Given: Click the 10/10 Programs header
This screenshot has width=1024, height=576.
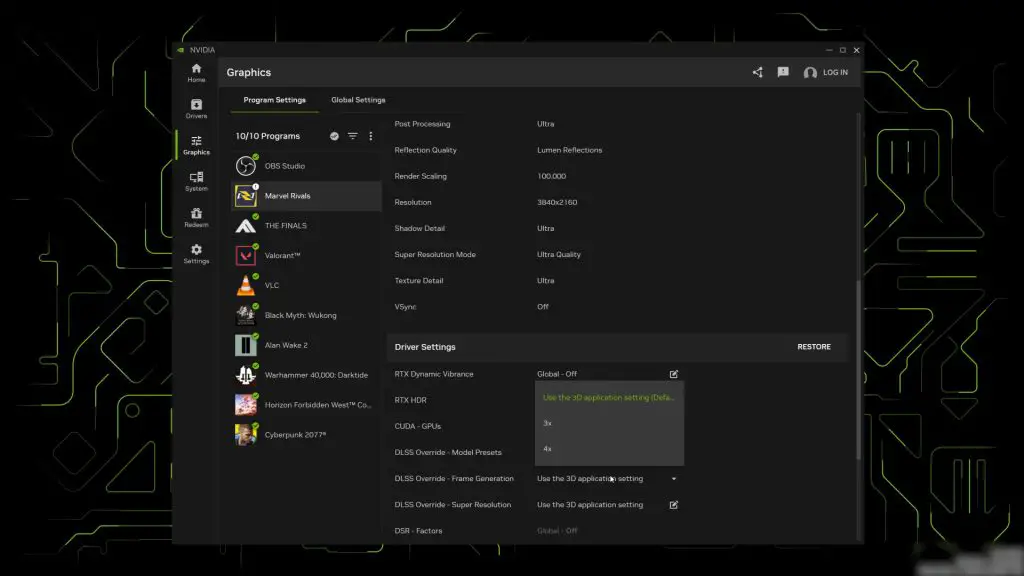Looking at the screenshot, I should [x=268, y=136].
